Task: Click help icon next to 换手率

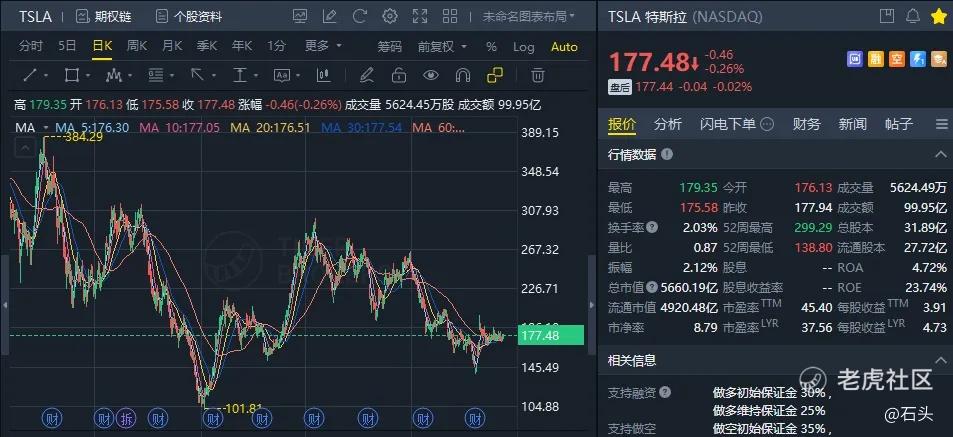Action: tap(652, 227)
